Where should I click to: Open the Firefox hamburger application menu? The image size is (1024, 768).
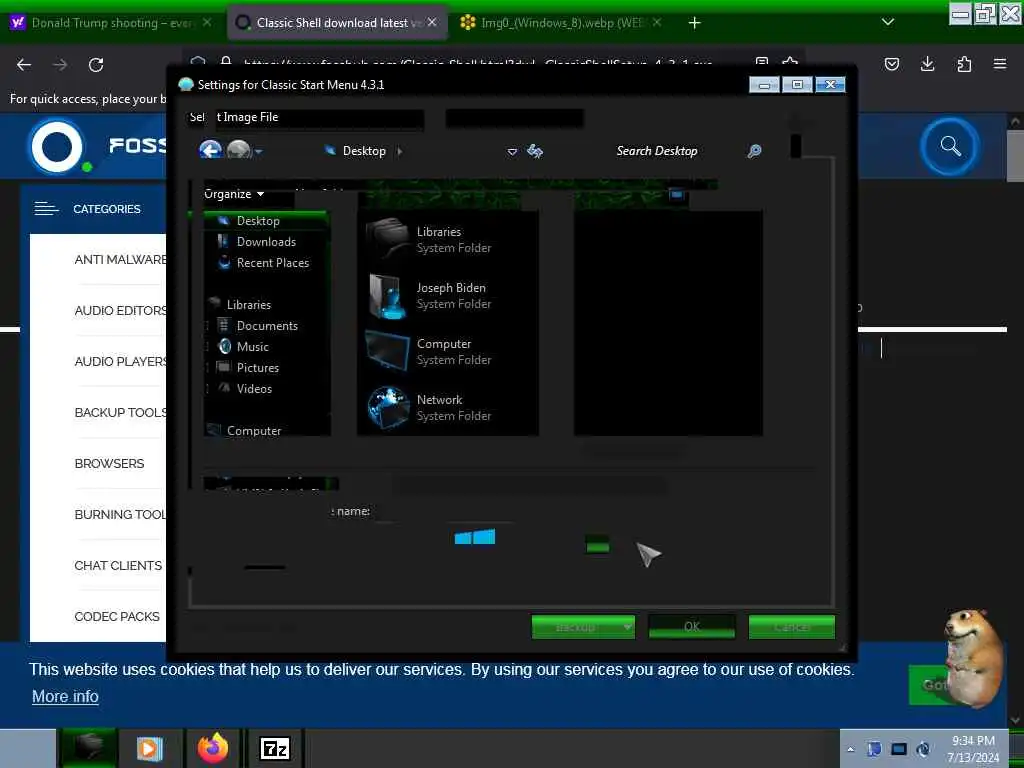(1000, 64)
